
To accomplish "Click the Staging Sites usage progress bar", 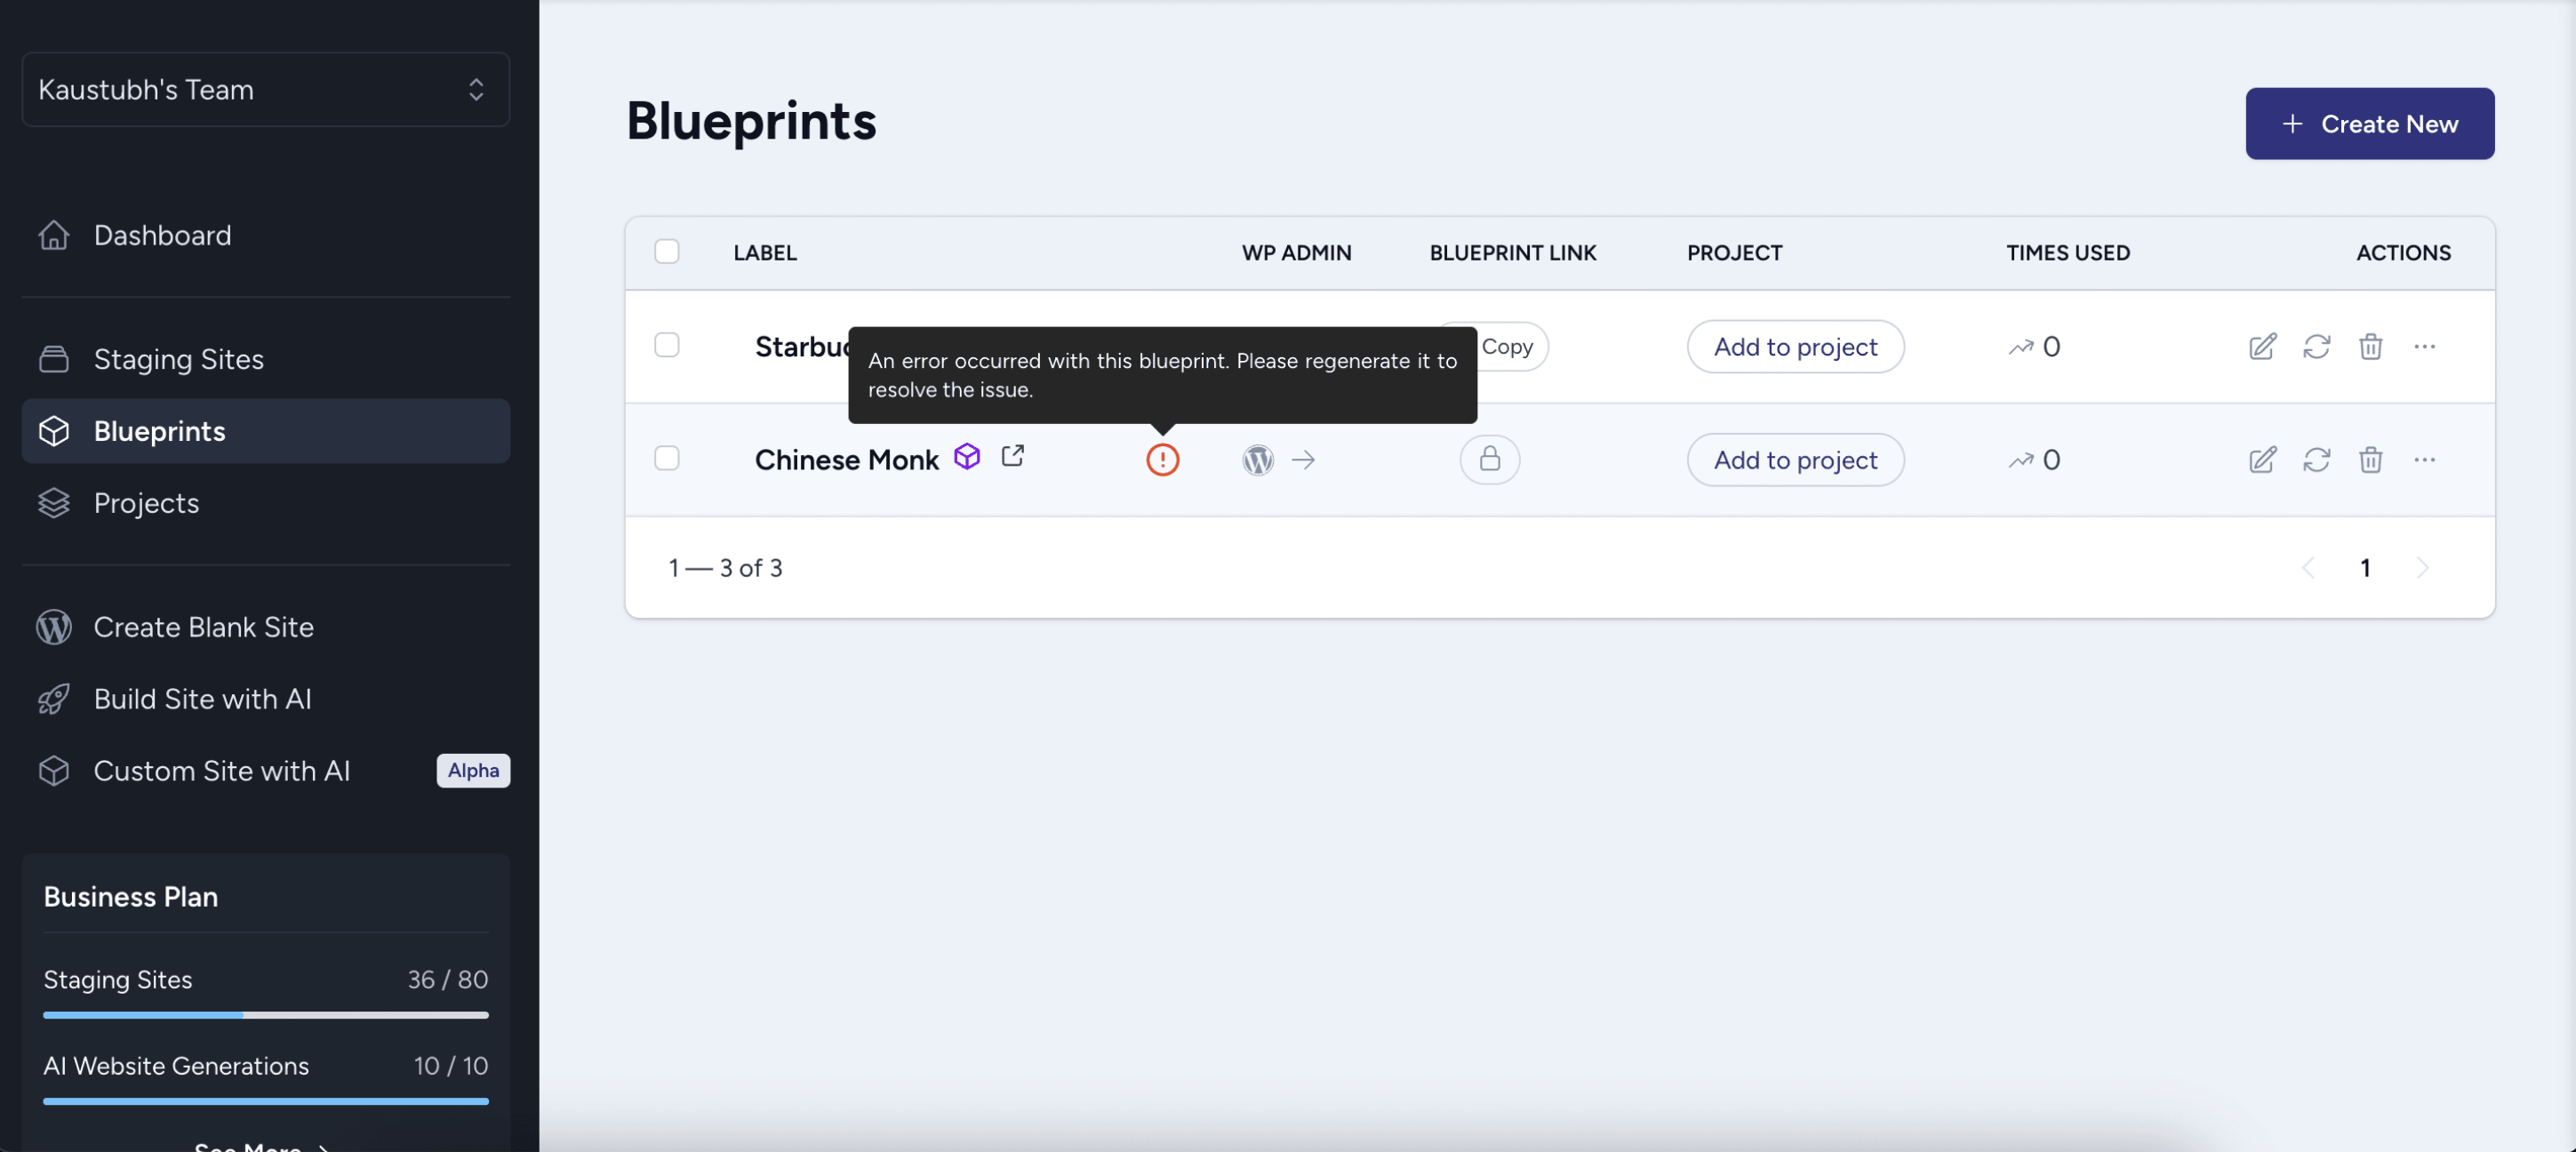I will [266, 1015].
